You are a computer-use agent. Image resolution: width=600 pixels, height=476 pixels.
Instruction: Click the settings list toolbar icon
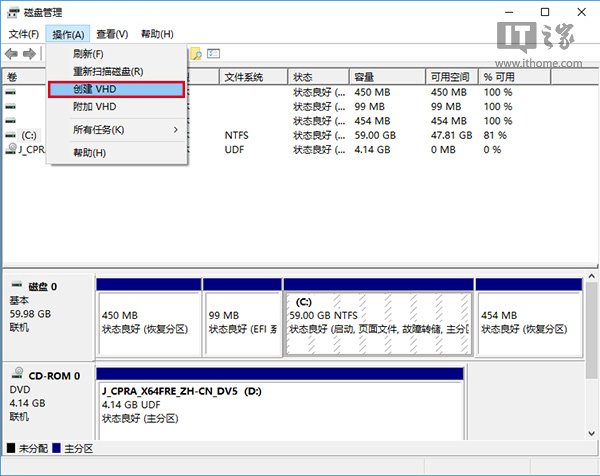point(214,53)
